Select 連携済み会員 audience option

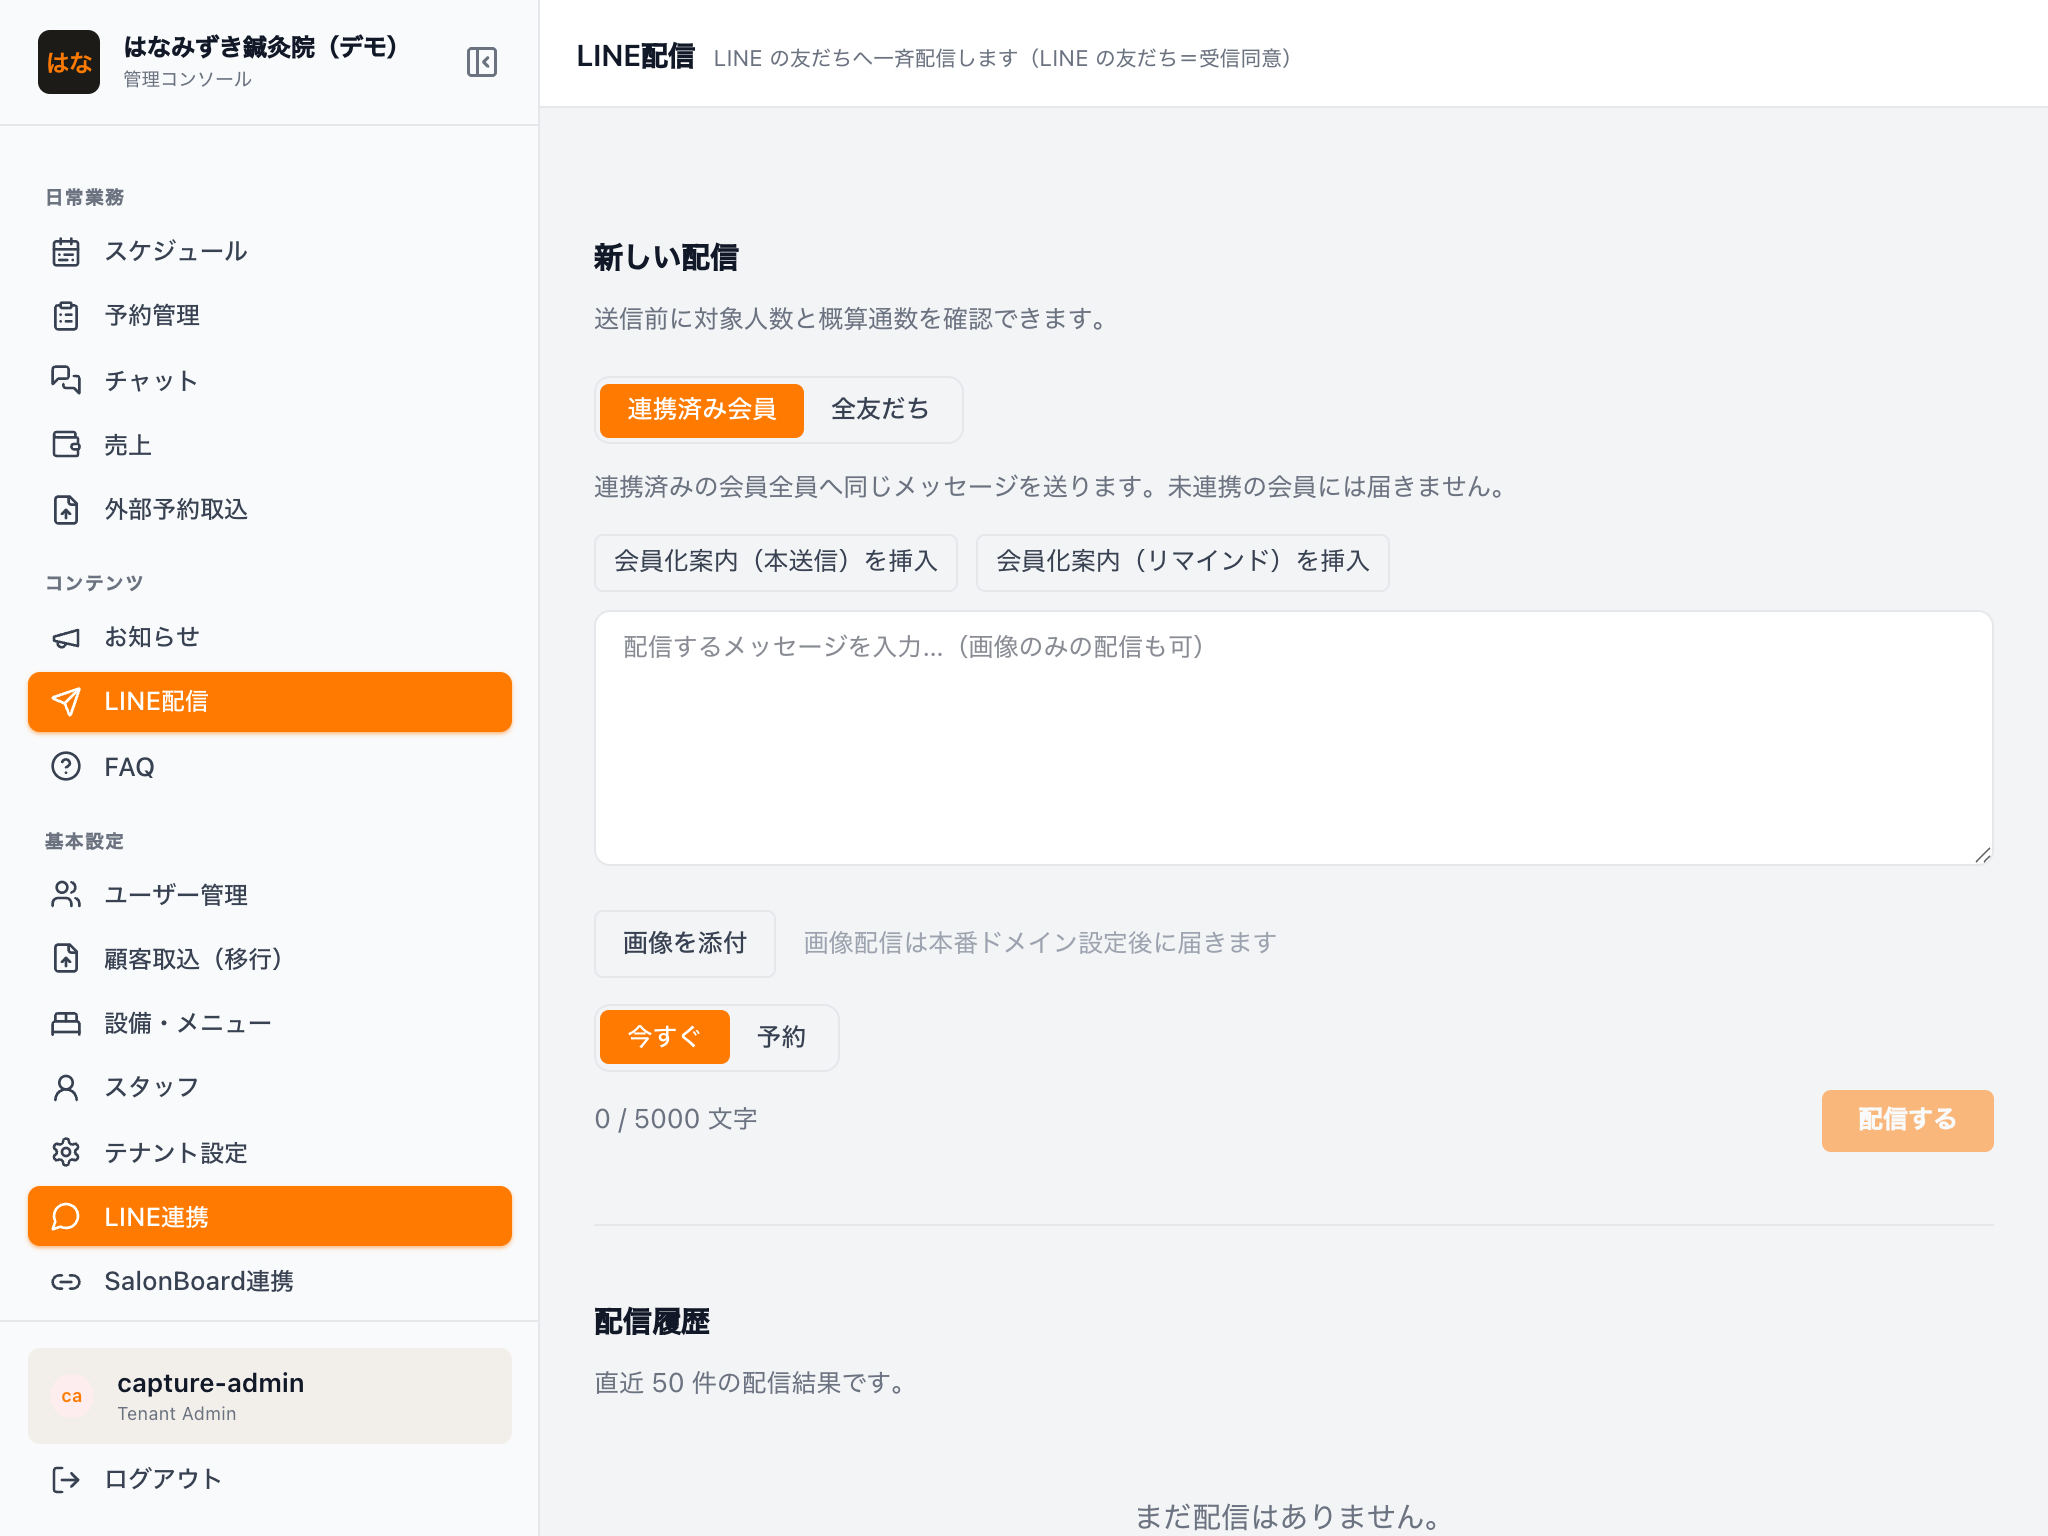point(702,410)
